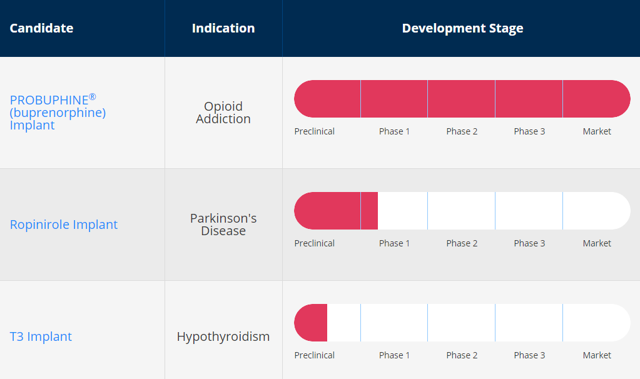Open the Ropinirole Implant link
Viewport: 640px width, 379px height.
(64, 224)
